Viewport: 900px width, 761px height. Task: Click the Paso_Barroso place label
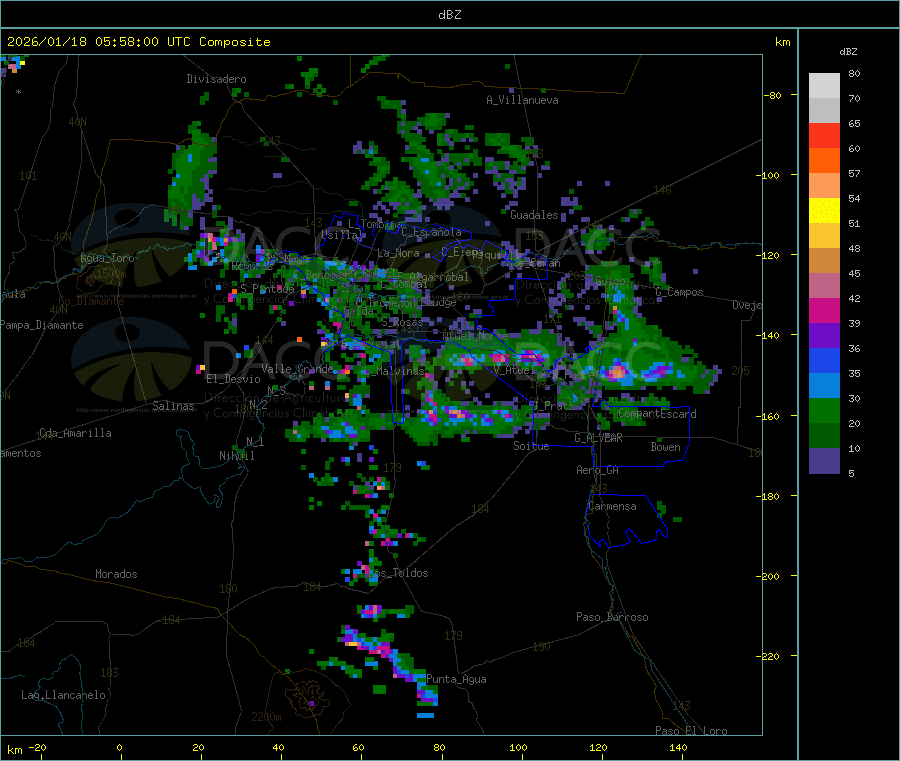(612, 617)
